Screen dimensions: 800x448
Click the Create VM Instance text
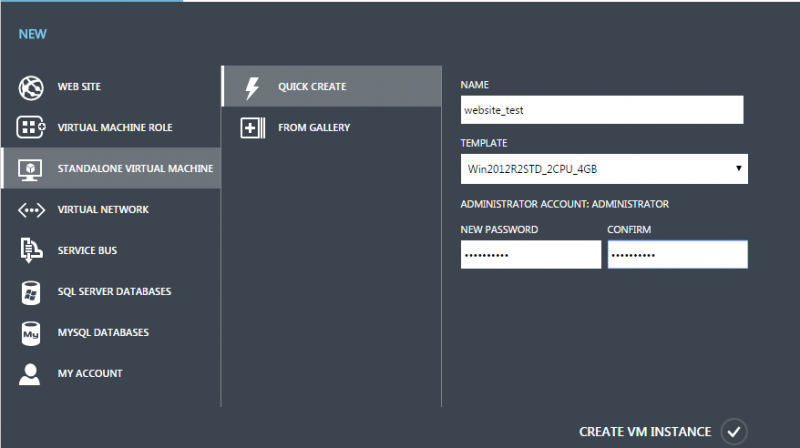(x=645, y=432)
